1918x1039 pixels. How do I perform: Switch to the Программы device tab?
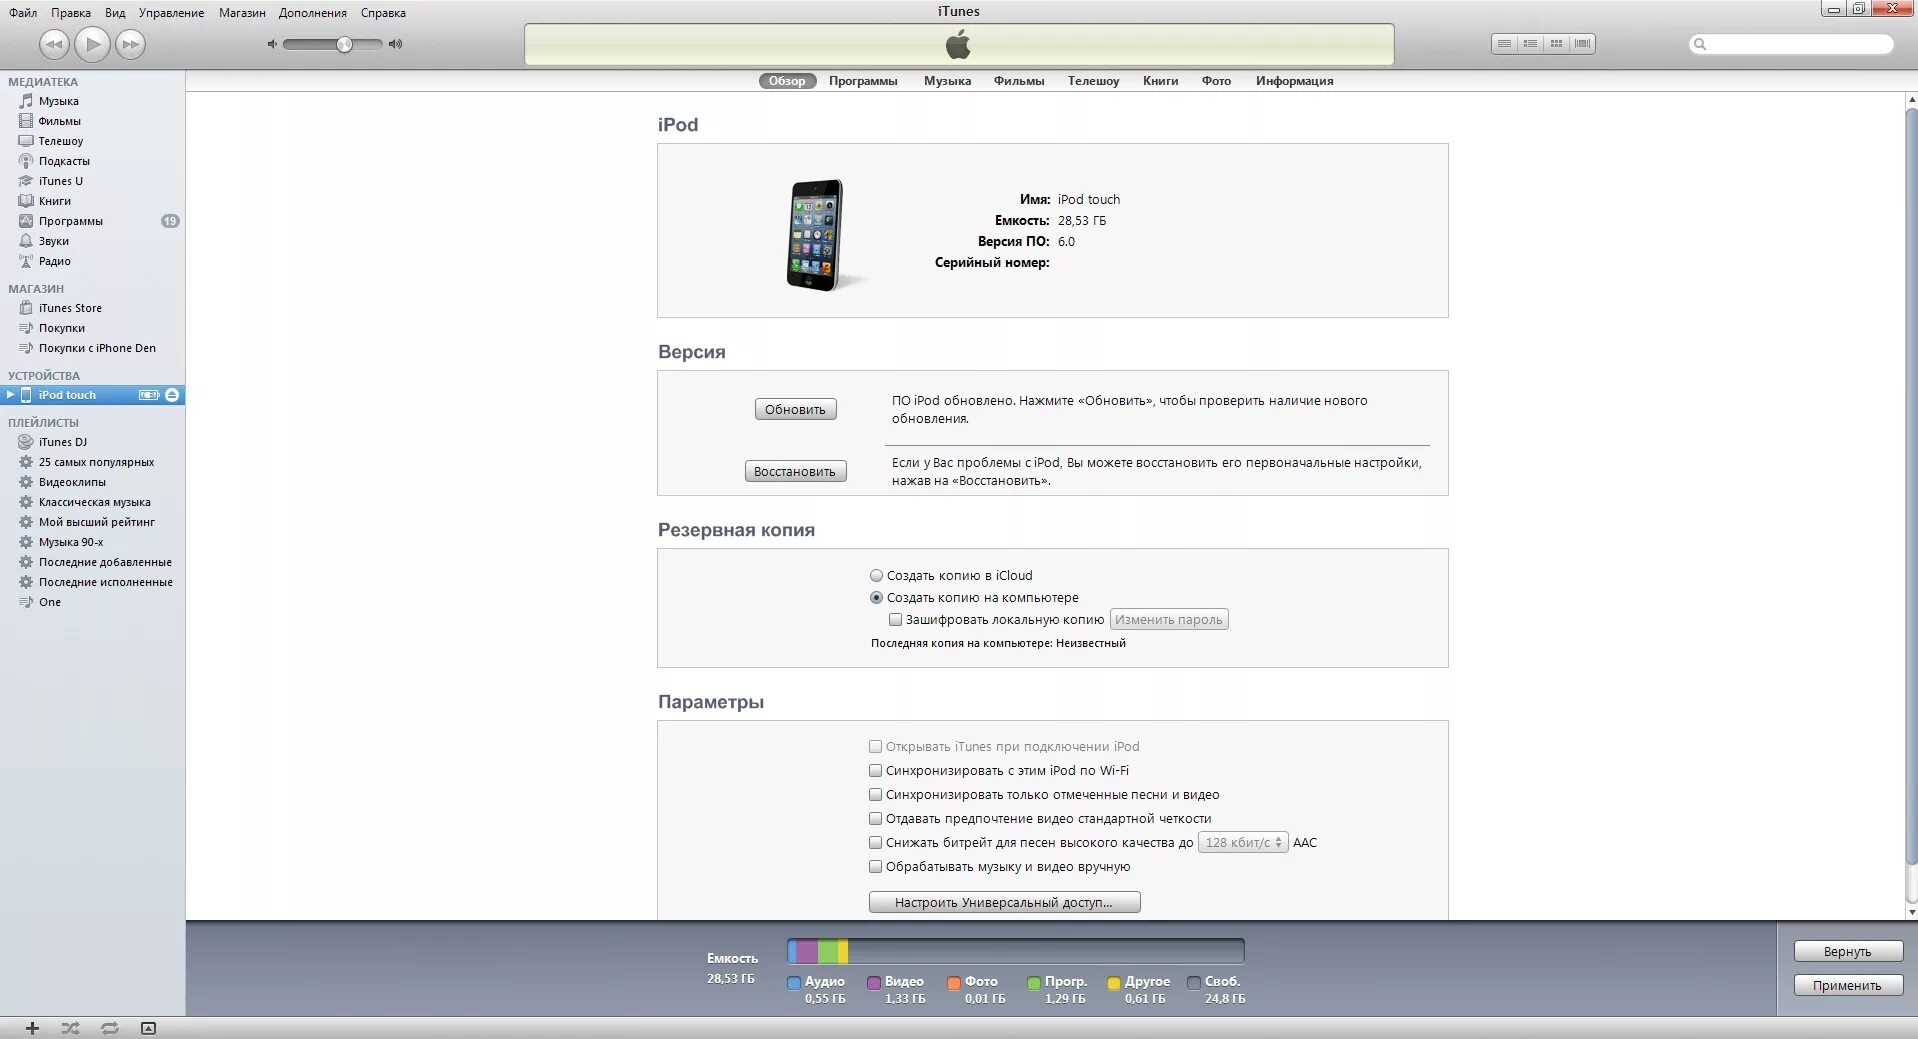(863, 81)
